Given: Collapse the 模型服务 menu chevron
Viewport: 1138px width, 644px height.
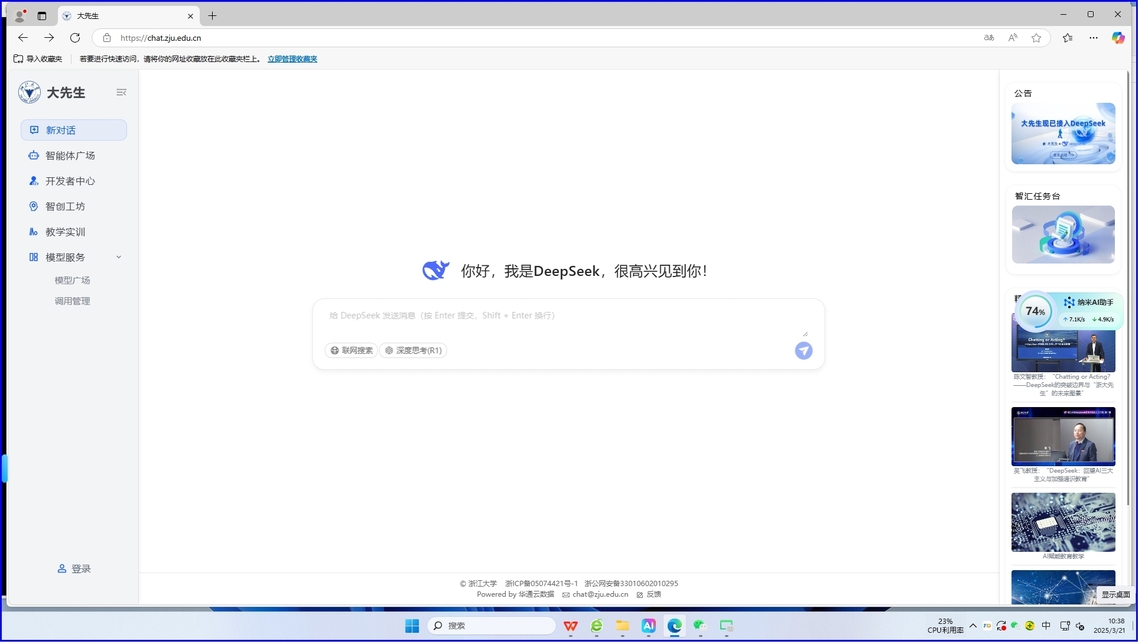Looking at the screenshot, I should click(x=118, y=257).
